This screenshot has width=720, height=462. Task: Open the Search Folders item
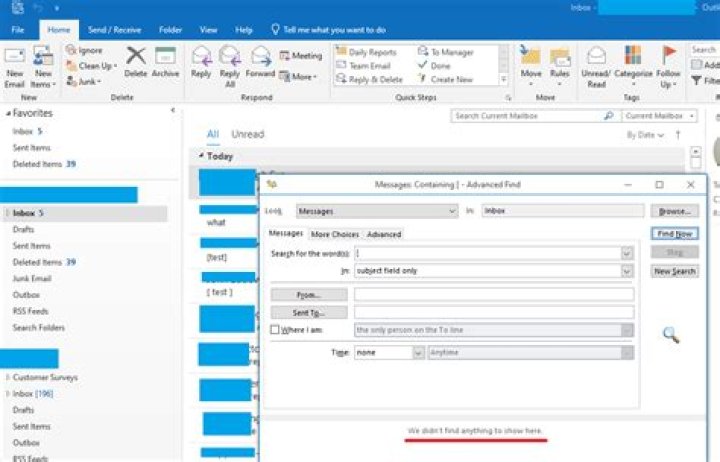(x=39, y=327)
